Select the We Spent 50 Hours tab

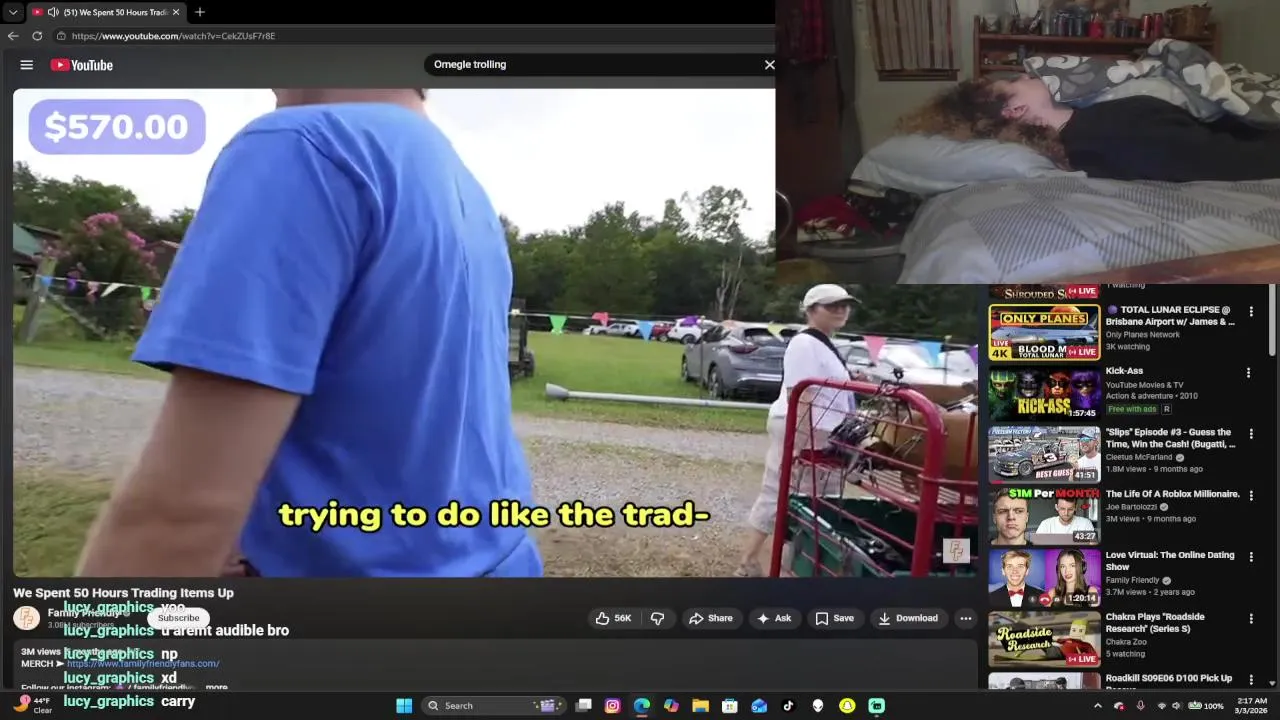tap(105, 12)
